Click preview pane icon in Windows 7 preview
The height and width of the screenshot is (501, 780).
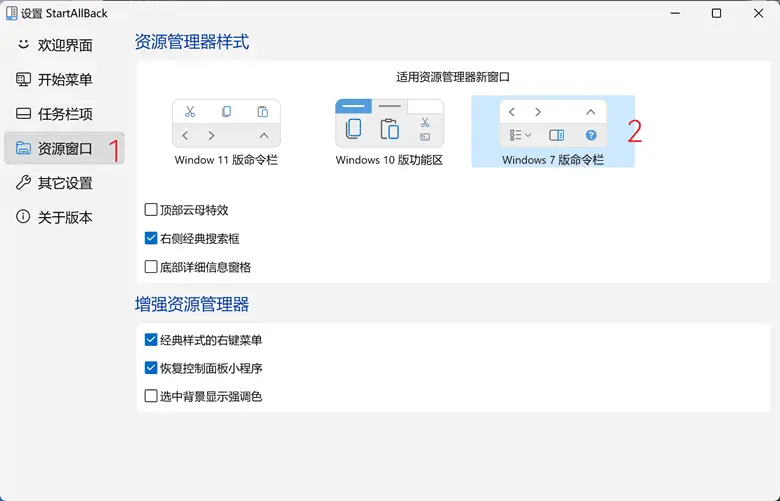click(x=556, y=135)
